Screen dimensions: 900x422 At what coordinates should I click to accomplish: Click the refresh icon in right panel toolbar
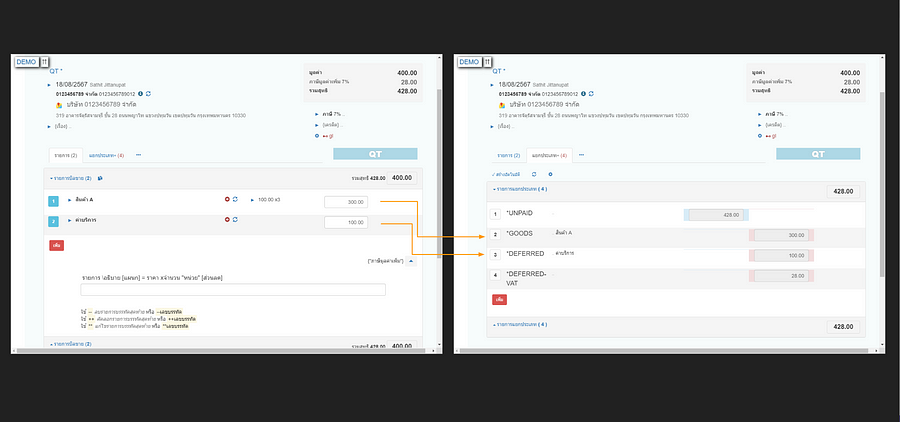pyautogui.click(x=533, y=174)
